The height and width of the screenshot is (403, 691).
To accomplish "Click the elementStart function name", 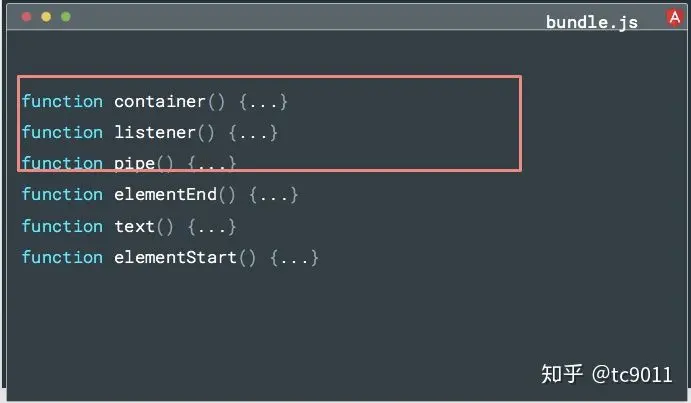I will [175, 257].
